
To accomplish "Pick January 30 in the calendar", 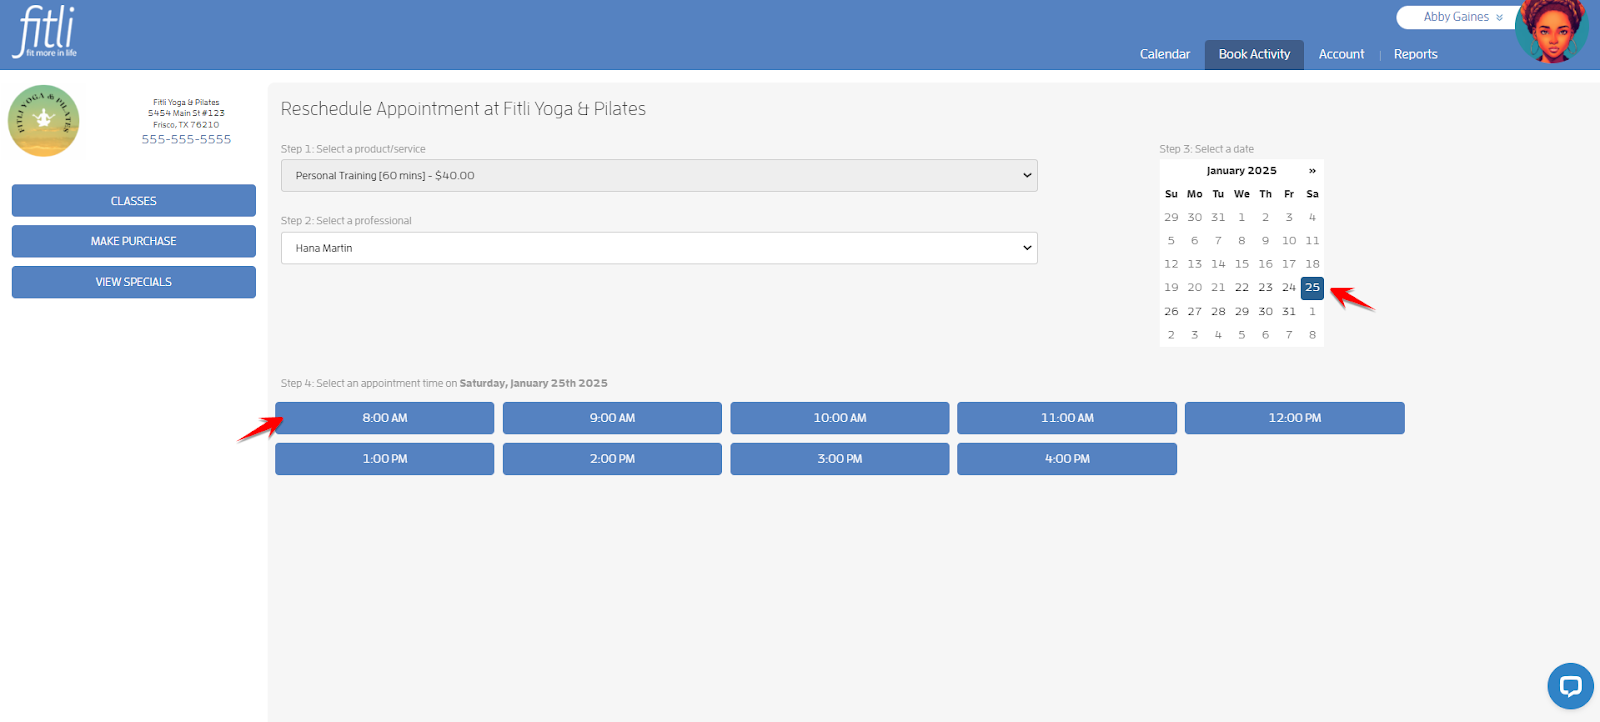I will coord(1265,311).
